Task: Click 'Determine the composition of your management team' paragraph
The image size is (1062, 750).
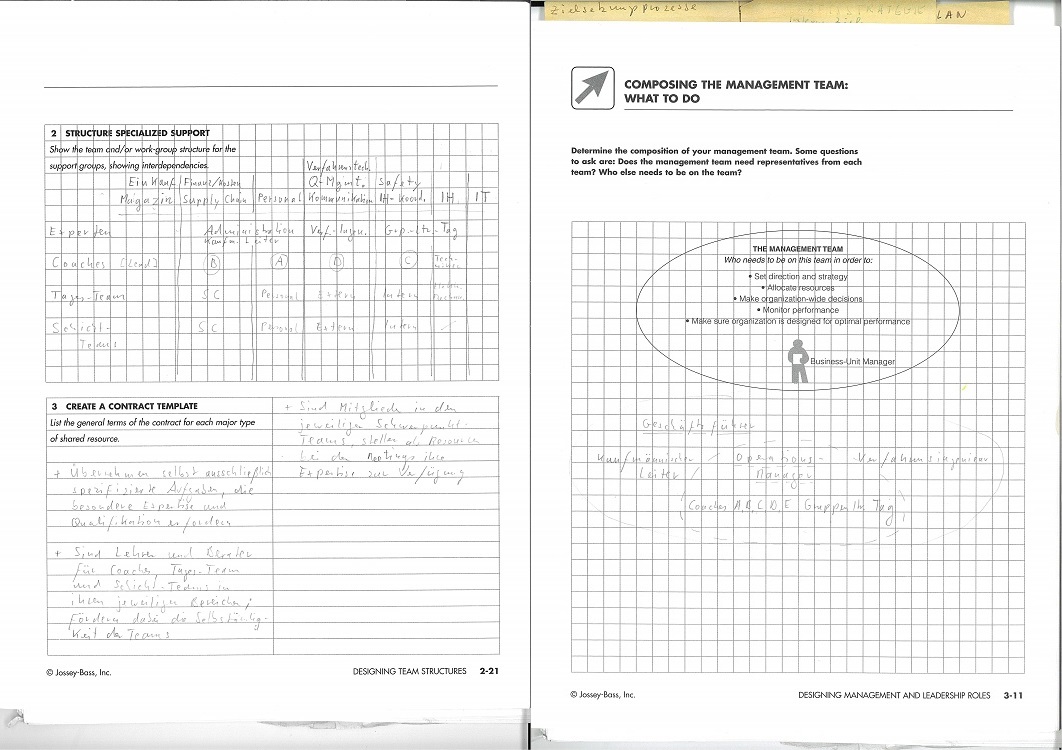Action: (716, 161)
